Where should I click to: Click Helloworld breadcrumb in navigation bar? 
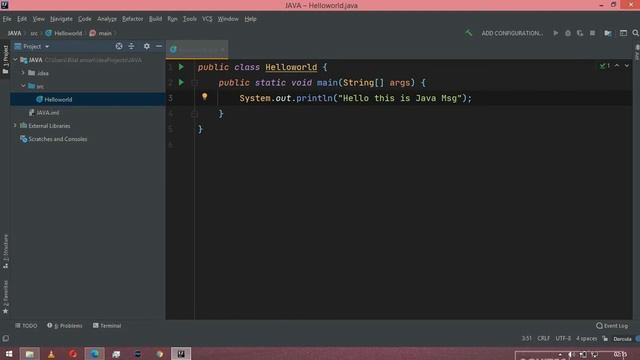64,33
